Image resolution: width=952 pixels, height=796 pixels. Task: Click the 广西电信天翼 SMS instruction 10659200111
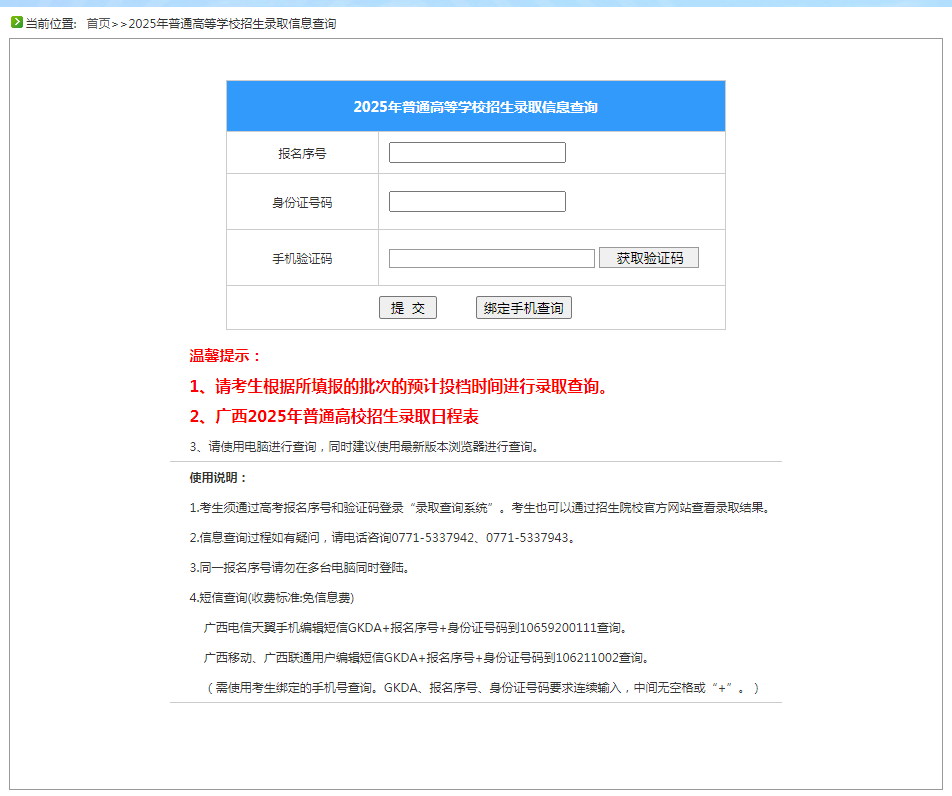click(416, 628)
